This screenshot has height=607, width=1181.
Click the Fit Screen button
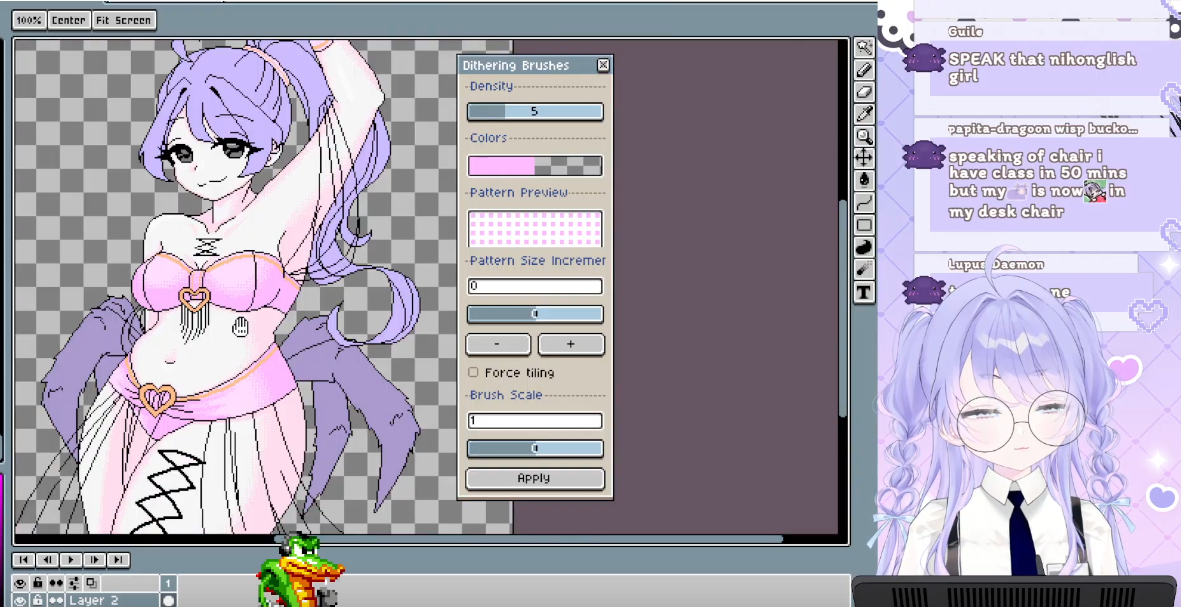point(124,20)
